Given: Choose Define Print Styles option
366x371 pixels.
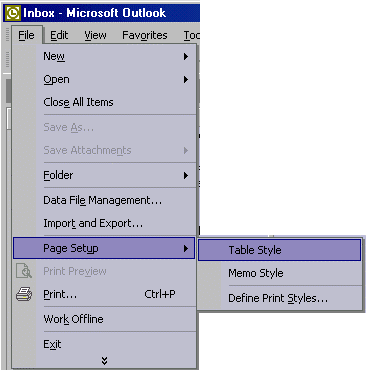Looking at the screenshot, I should pos(279,298).
